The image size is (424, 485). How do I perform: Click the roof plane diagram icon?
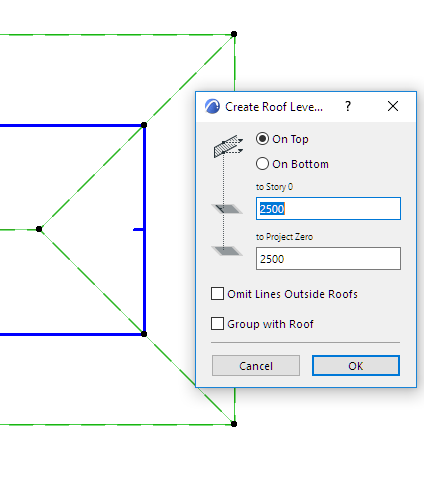pyautogui.click(x=228, y=146)
